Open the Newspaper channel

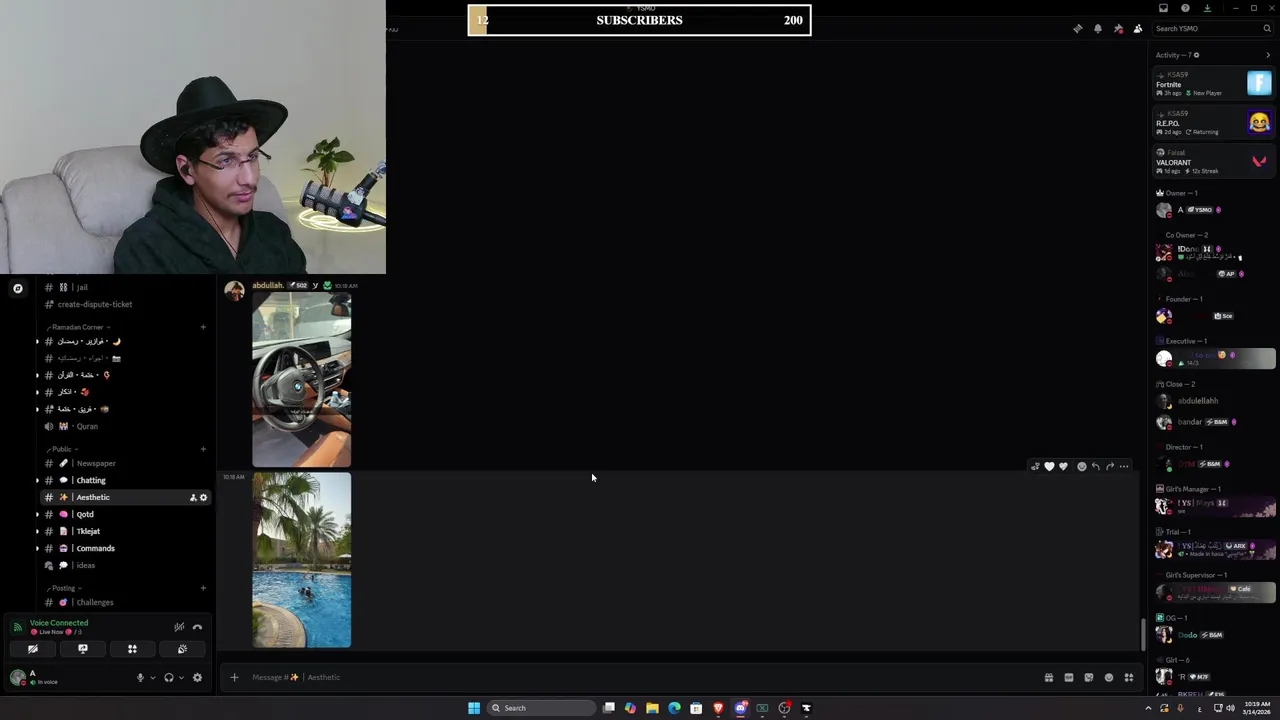point(124,463)
